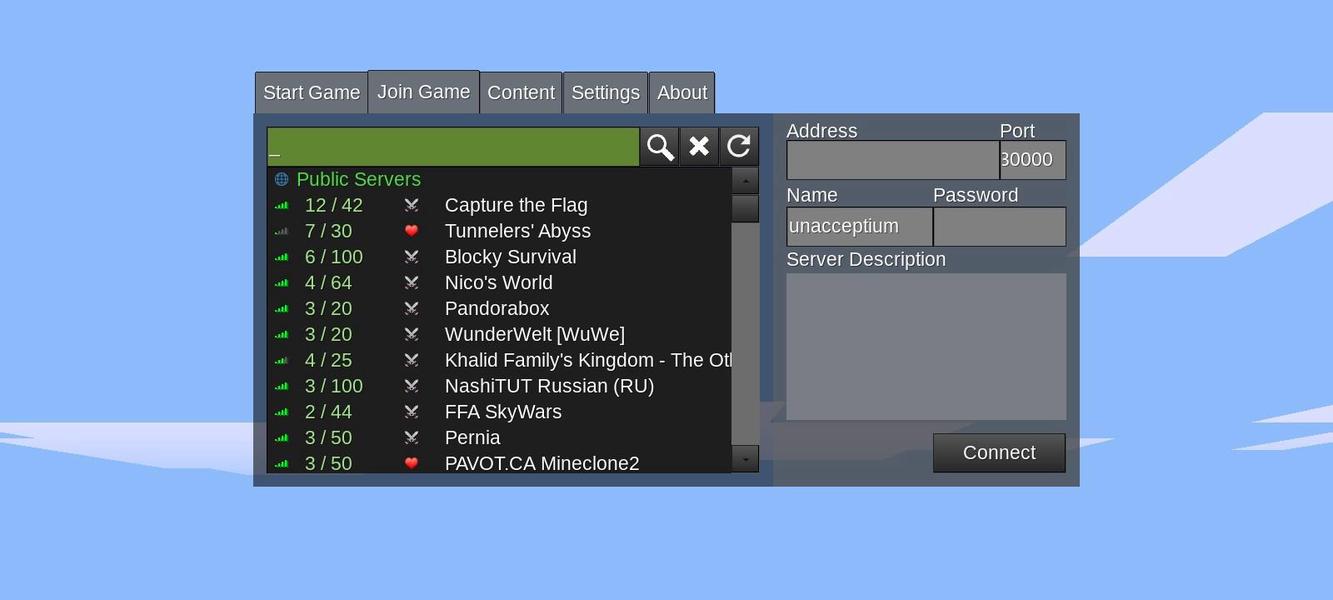Select the Nico's World server
Screen dimensions: 1333x600
pos(498,283)
